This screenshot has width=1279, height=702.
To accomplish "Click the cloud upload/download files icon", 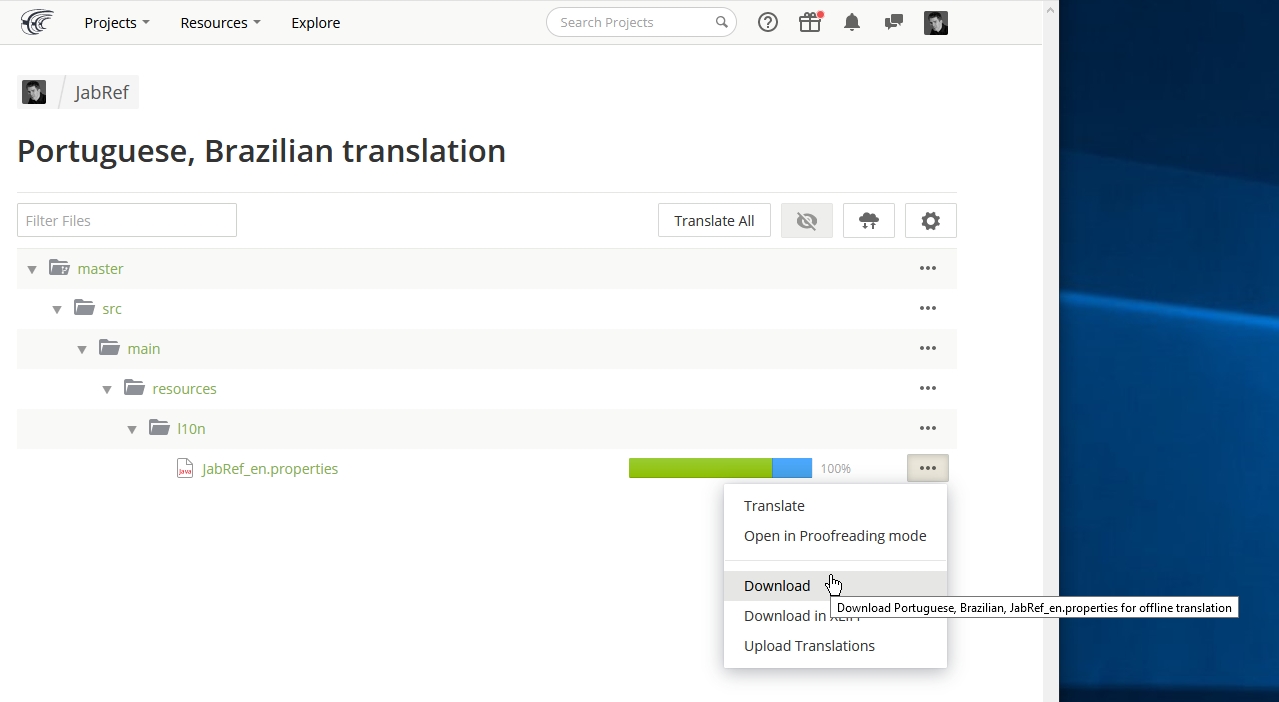I will pyautogui.click(x=869, y=221).
